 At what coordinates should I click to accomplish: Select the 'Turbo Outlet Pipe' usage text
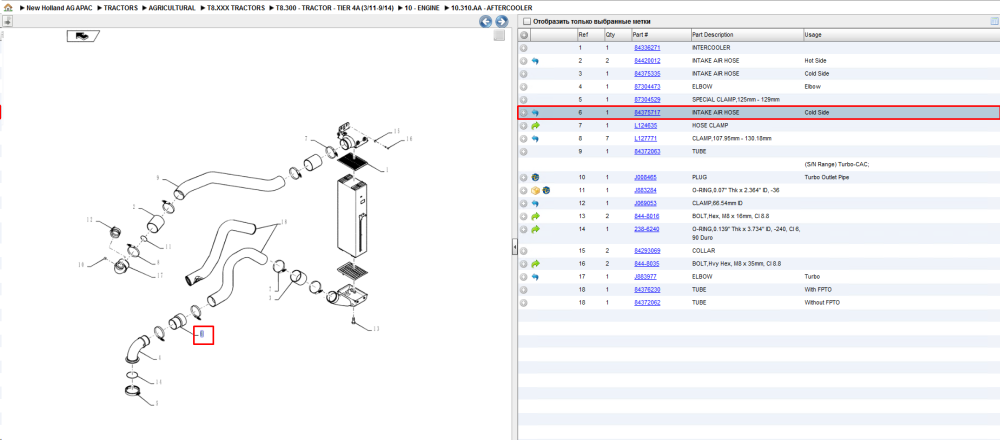826,177
